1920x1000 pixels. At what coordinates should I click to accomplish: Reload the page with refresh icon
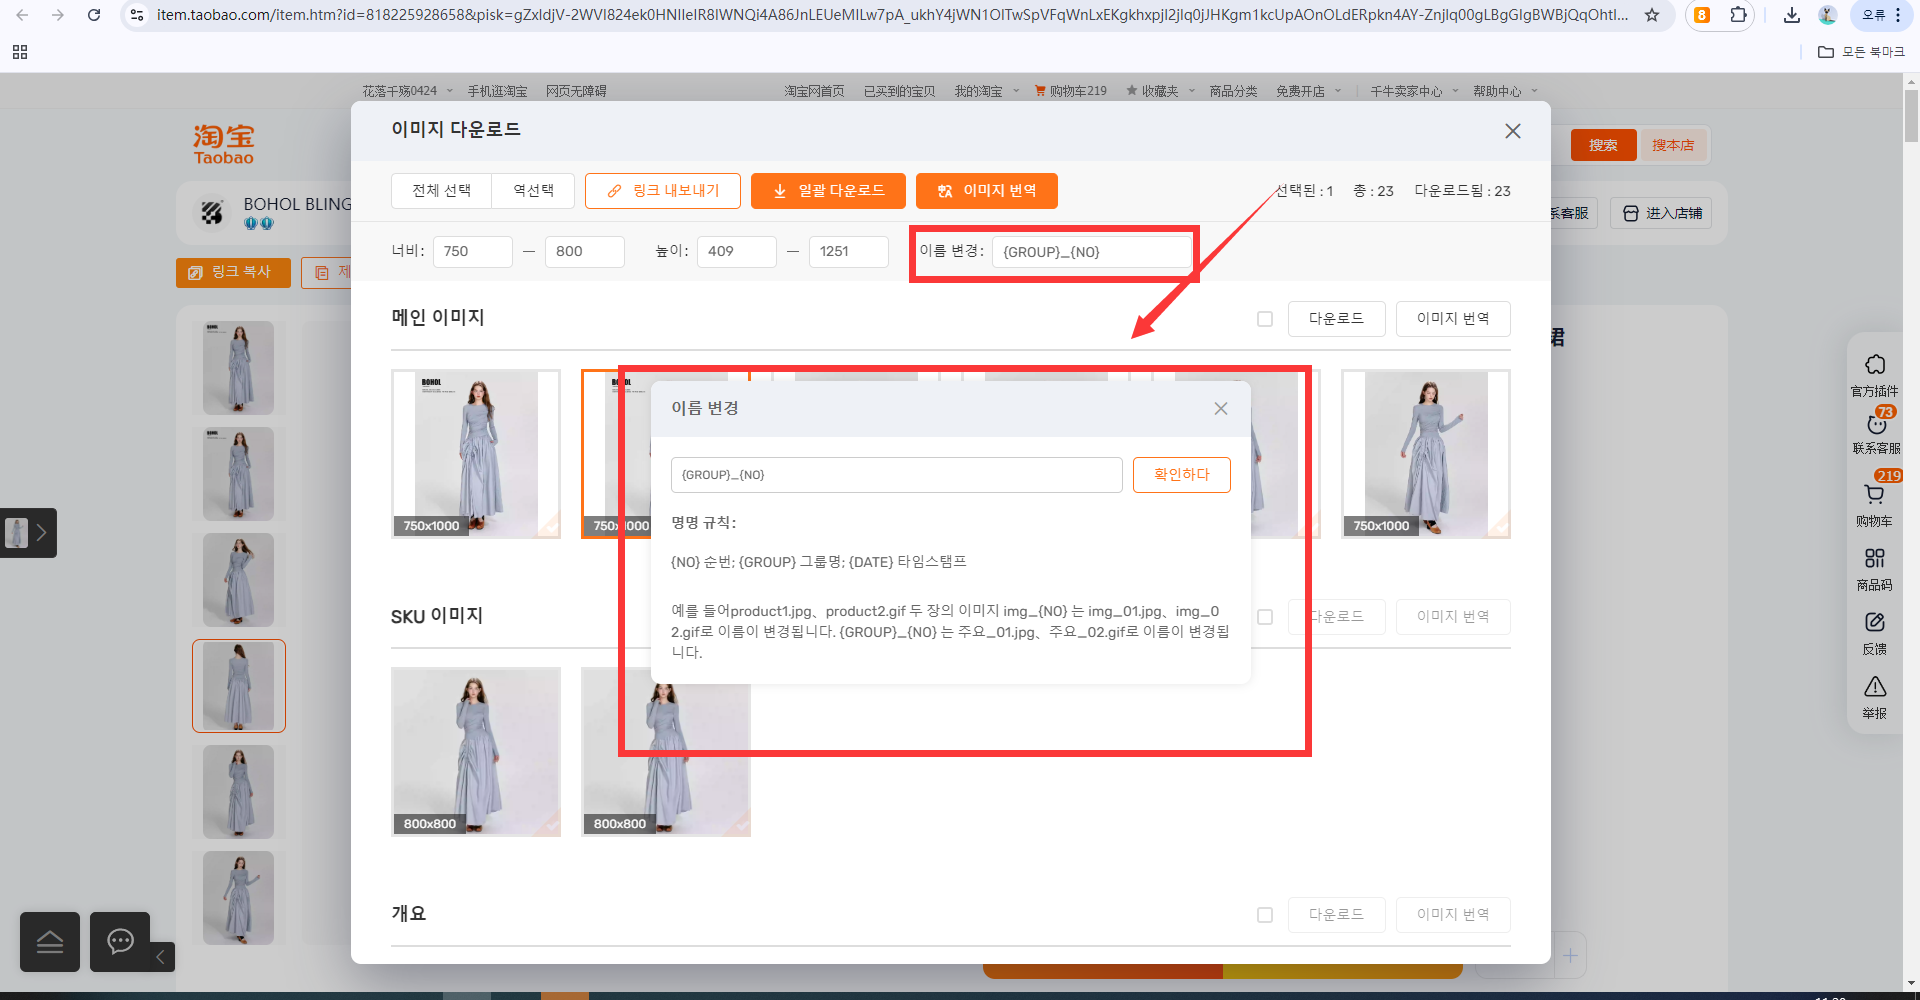(94, 15)
